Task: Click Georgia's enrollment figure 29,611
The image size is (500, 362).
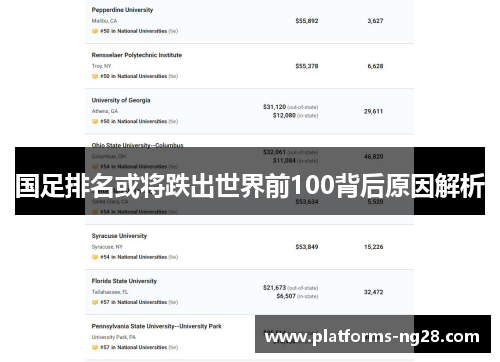Action: click(373, 111)
